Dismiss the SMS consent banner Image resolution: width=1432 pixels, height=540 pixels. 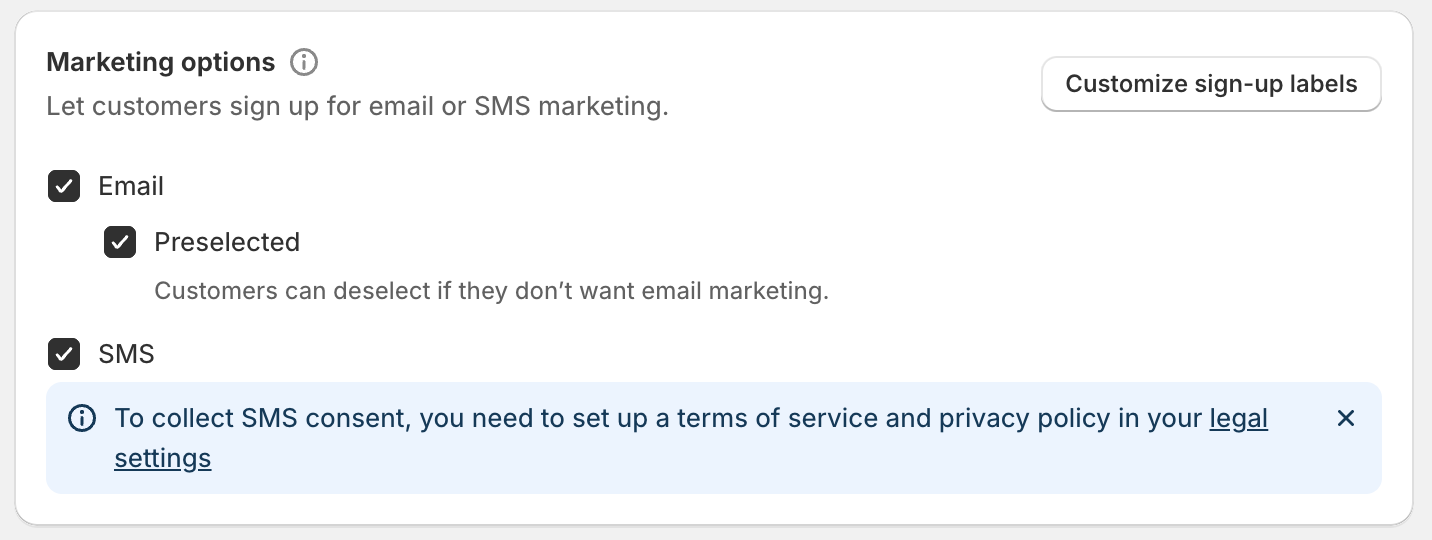coord(1346,418)
